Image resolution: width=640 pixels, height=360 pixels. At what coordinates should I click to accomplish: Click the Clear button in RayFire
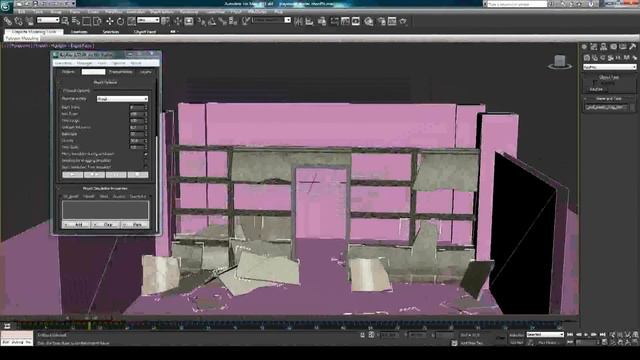[106, 224]
